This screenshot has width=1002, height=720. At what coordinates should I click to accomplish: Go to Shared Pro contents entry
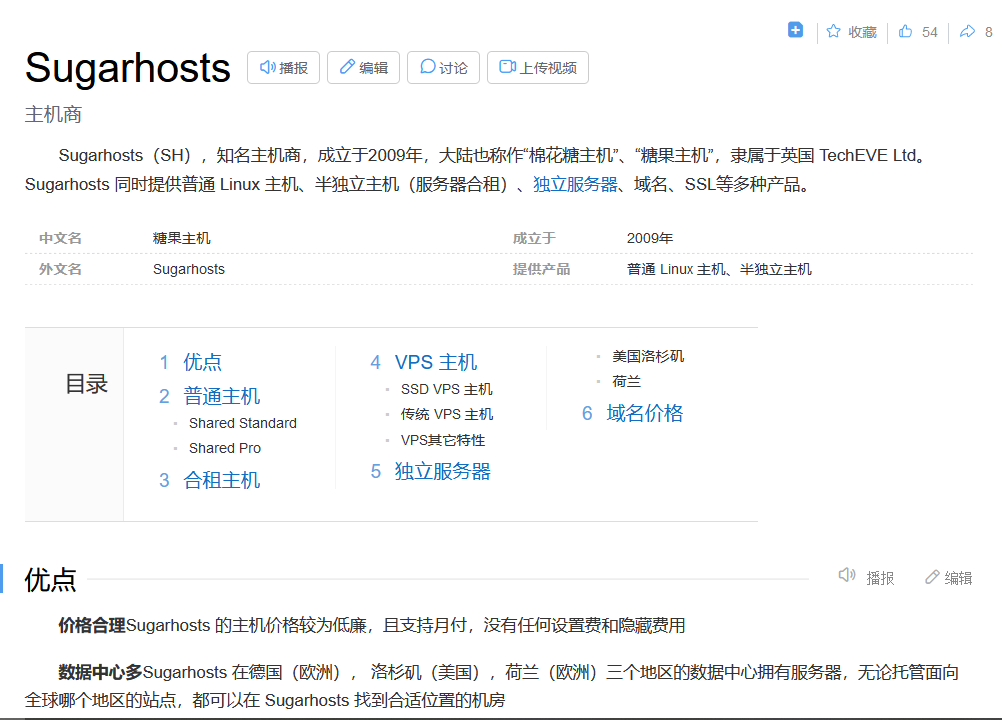point(225,448)
